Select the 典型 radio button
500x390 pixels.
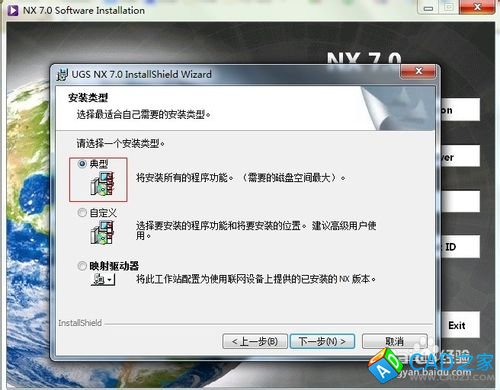tap(82, 164)
